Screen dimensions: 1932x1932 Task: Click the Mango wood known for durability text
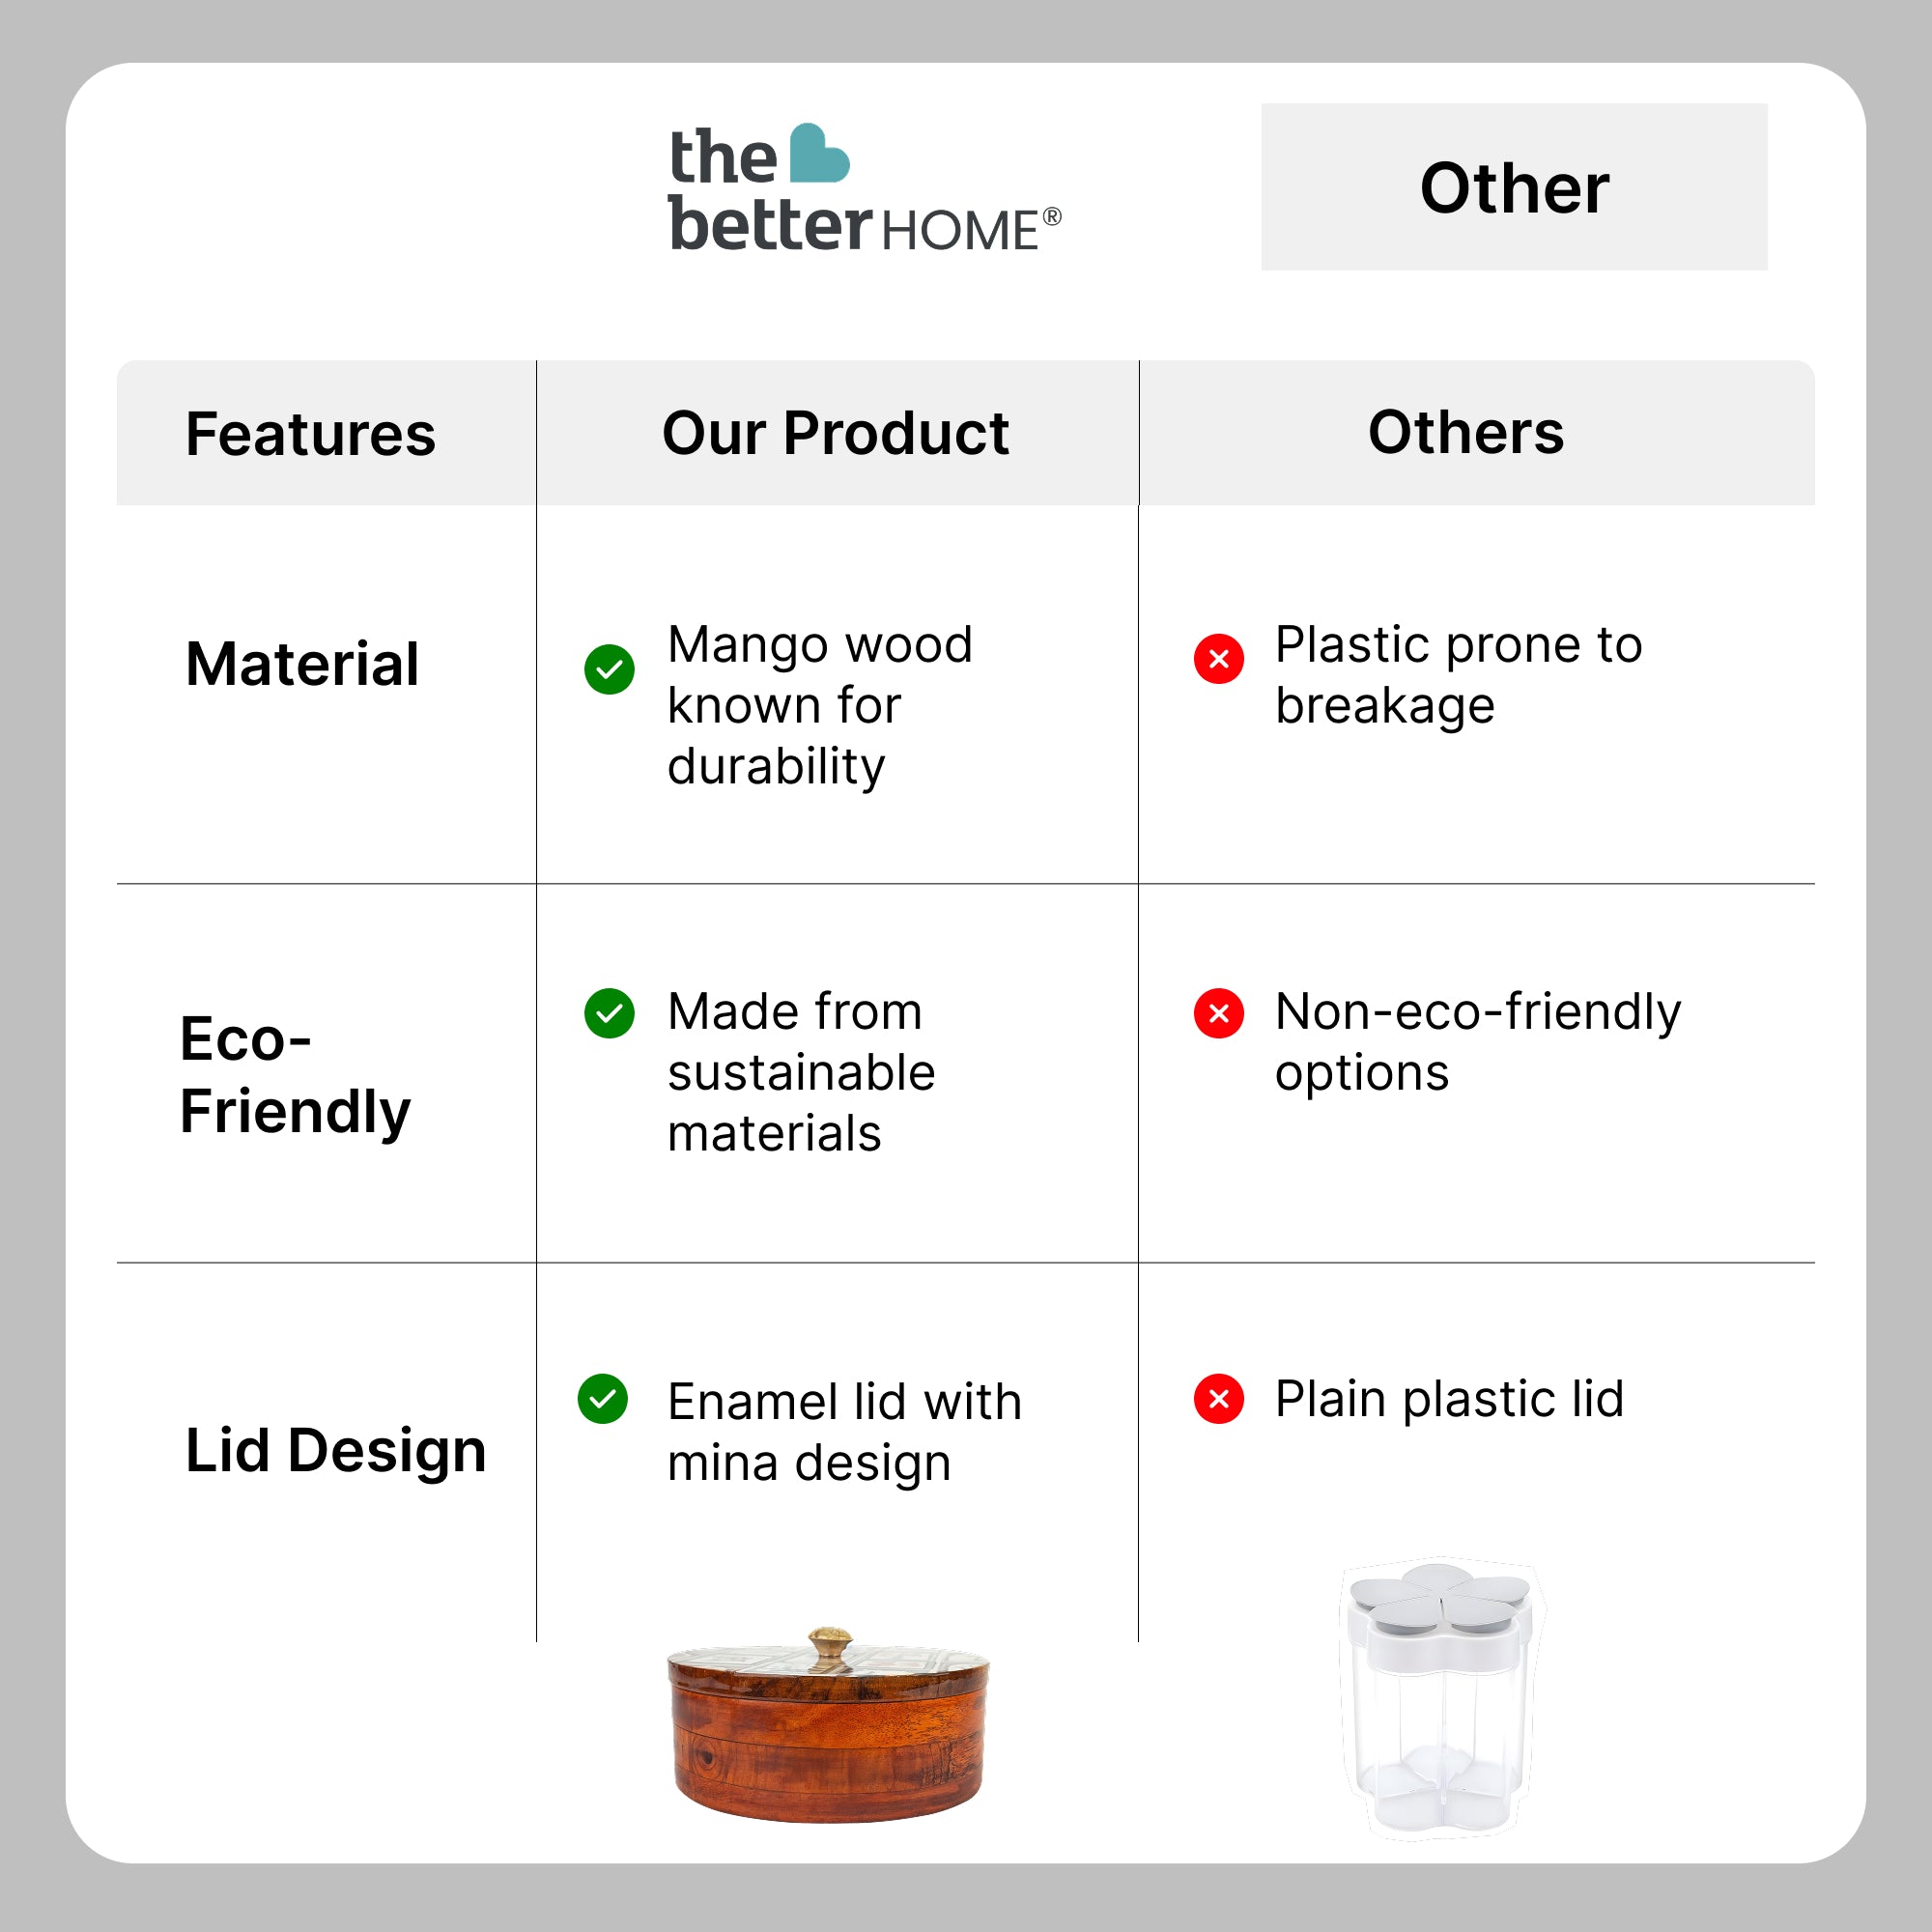pos(820,705)
